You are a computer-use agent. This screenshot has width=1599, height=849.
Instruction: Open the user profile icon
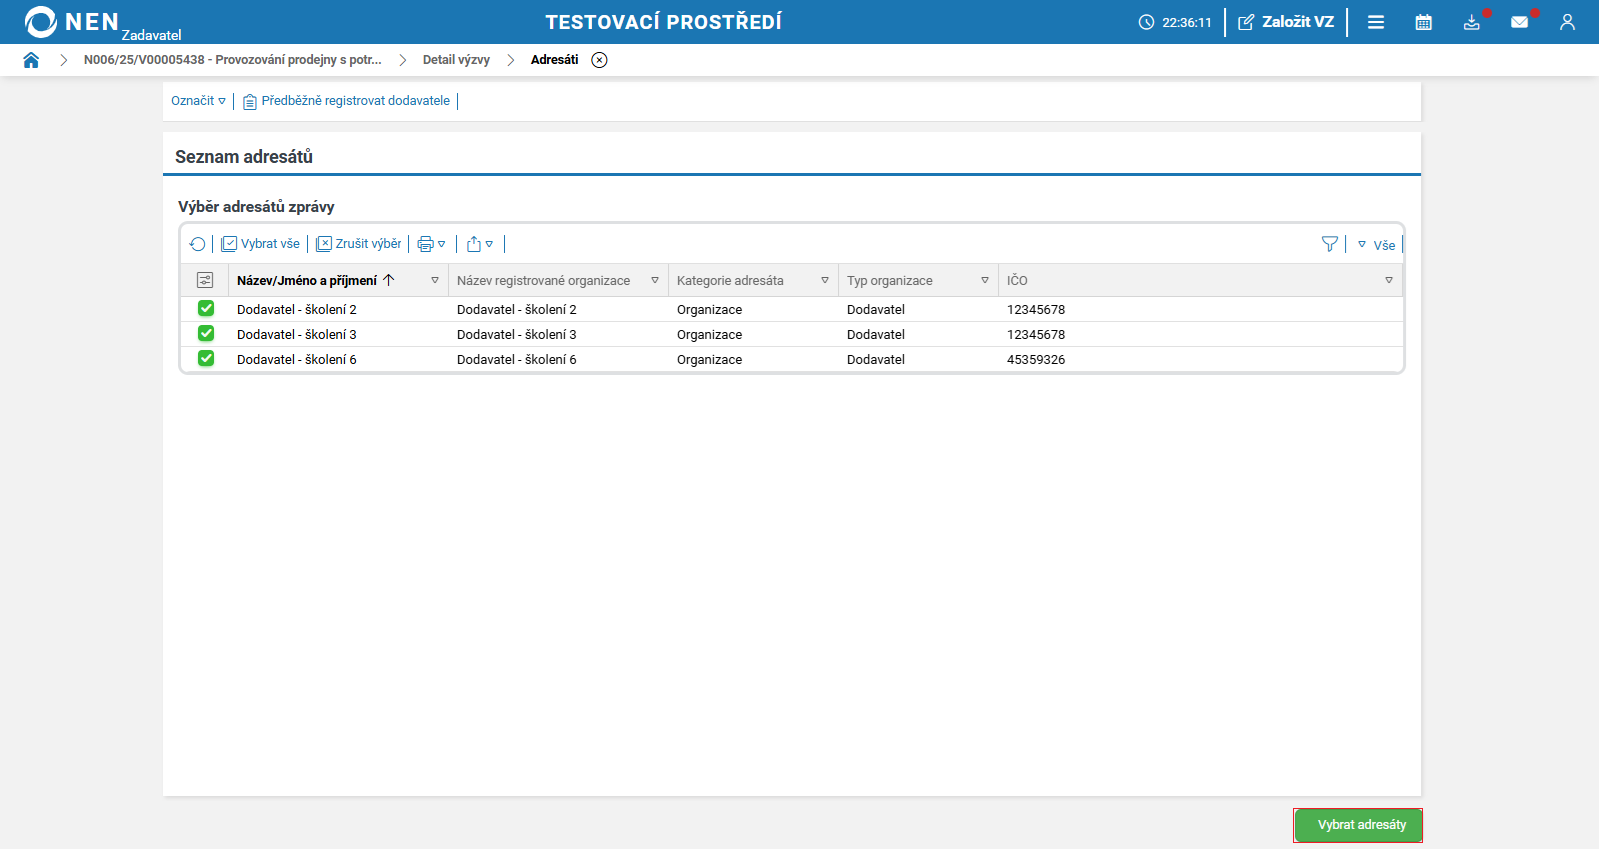(x=1567, y=22)
